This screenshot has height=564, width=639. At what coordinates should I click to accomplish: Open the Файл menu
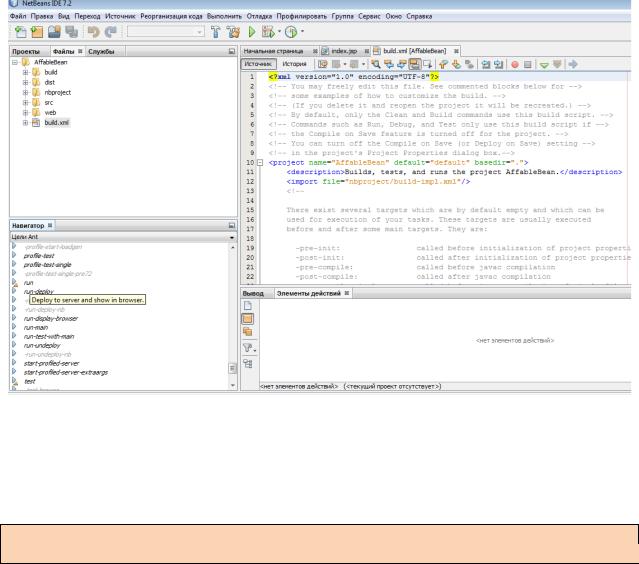18,16
